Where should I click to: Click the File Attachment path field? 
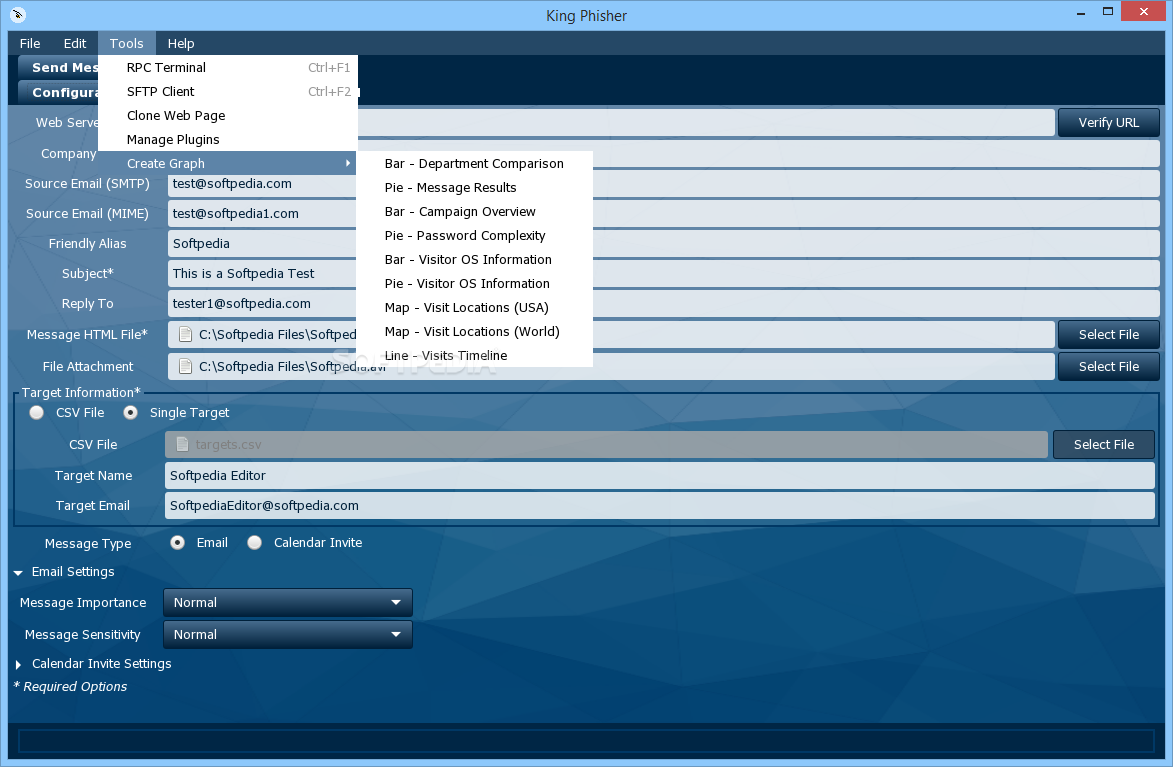611,366
